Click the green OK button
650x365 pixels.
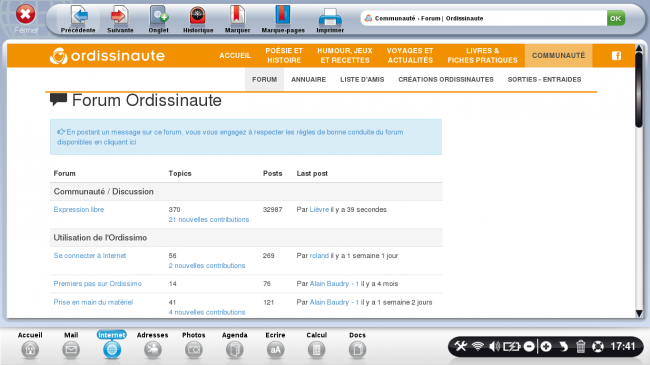point(616,18)
